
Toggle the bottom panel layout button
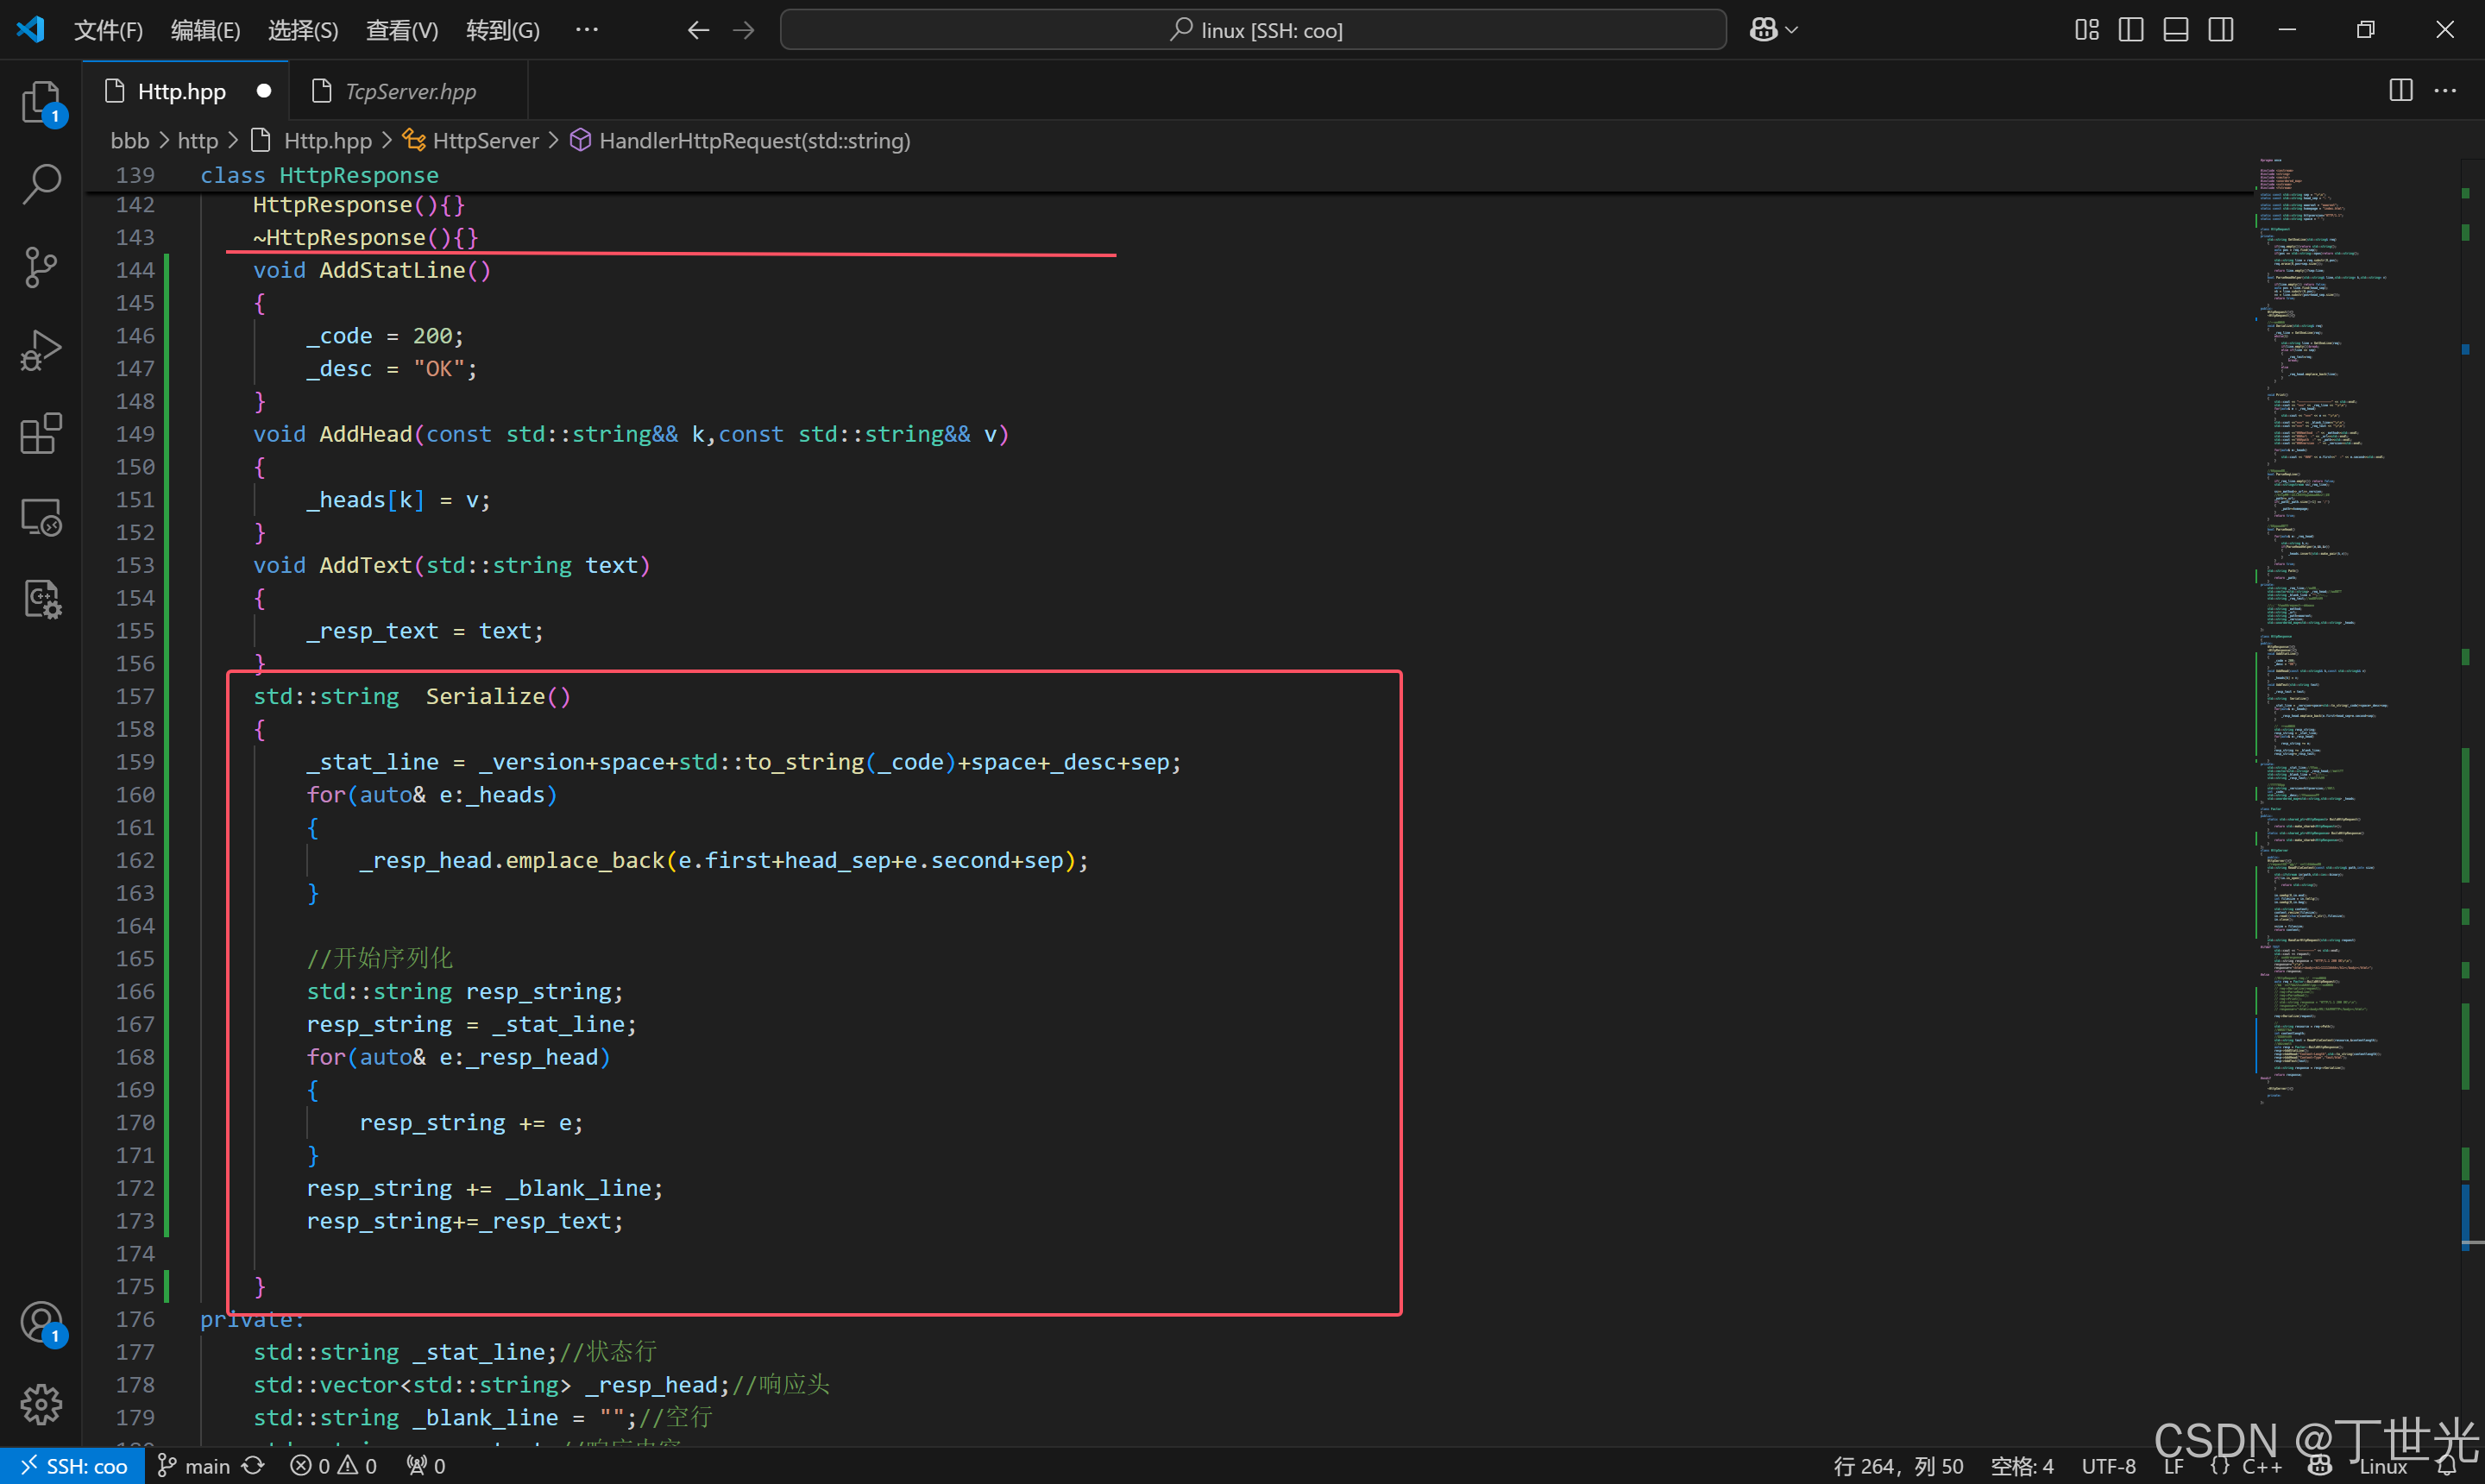(x=2175, y=30)
